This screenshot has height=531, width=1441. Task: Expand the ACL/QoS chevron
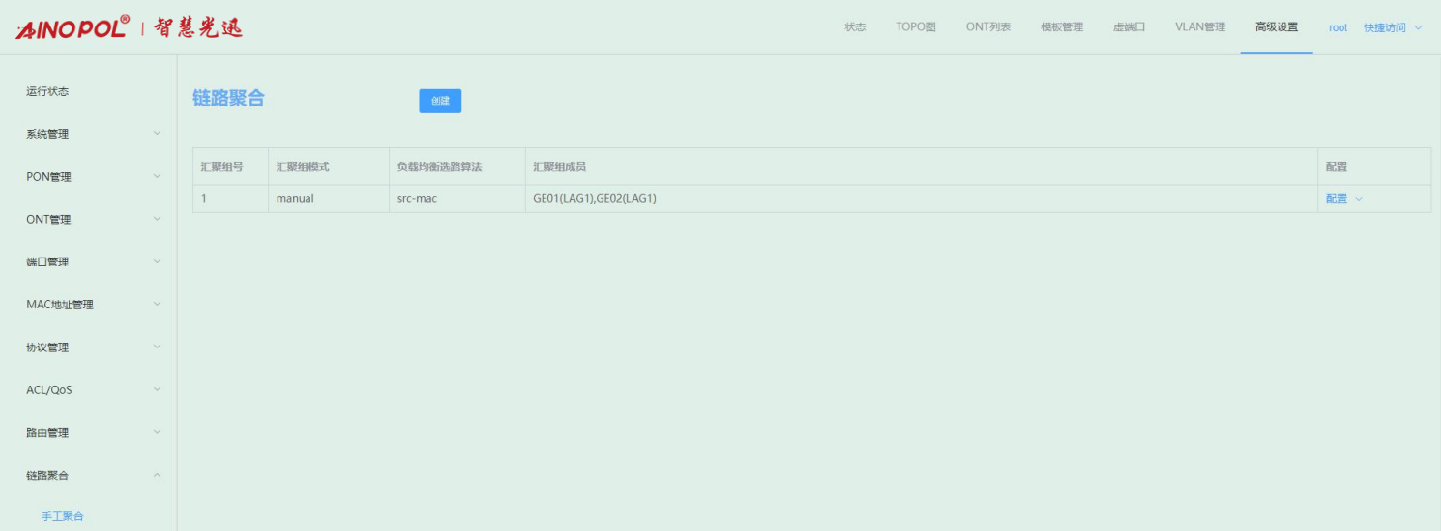coord(157,390)
